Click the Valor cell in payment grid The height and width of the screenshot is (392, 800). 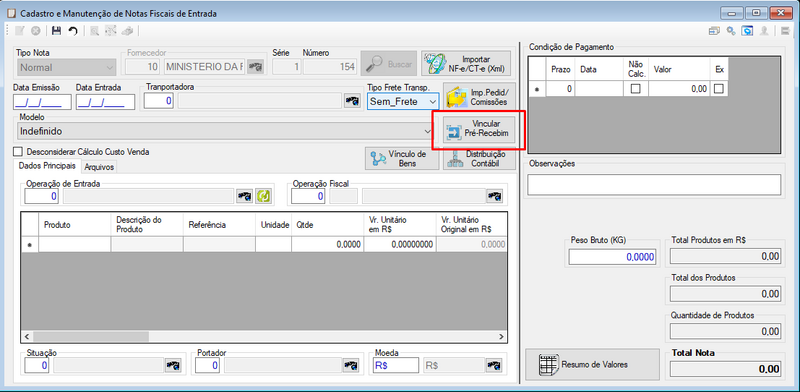click(679, 89)
